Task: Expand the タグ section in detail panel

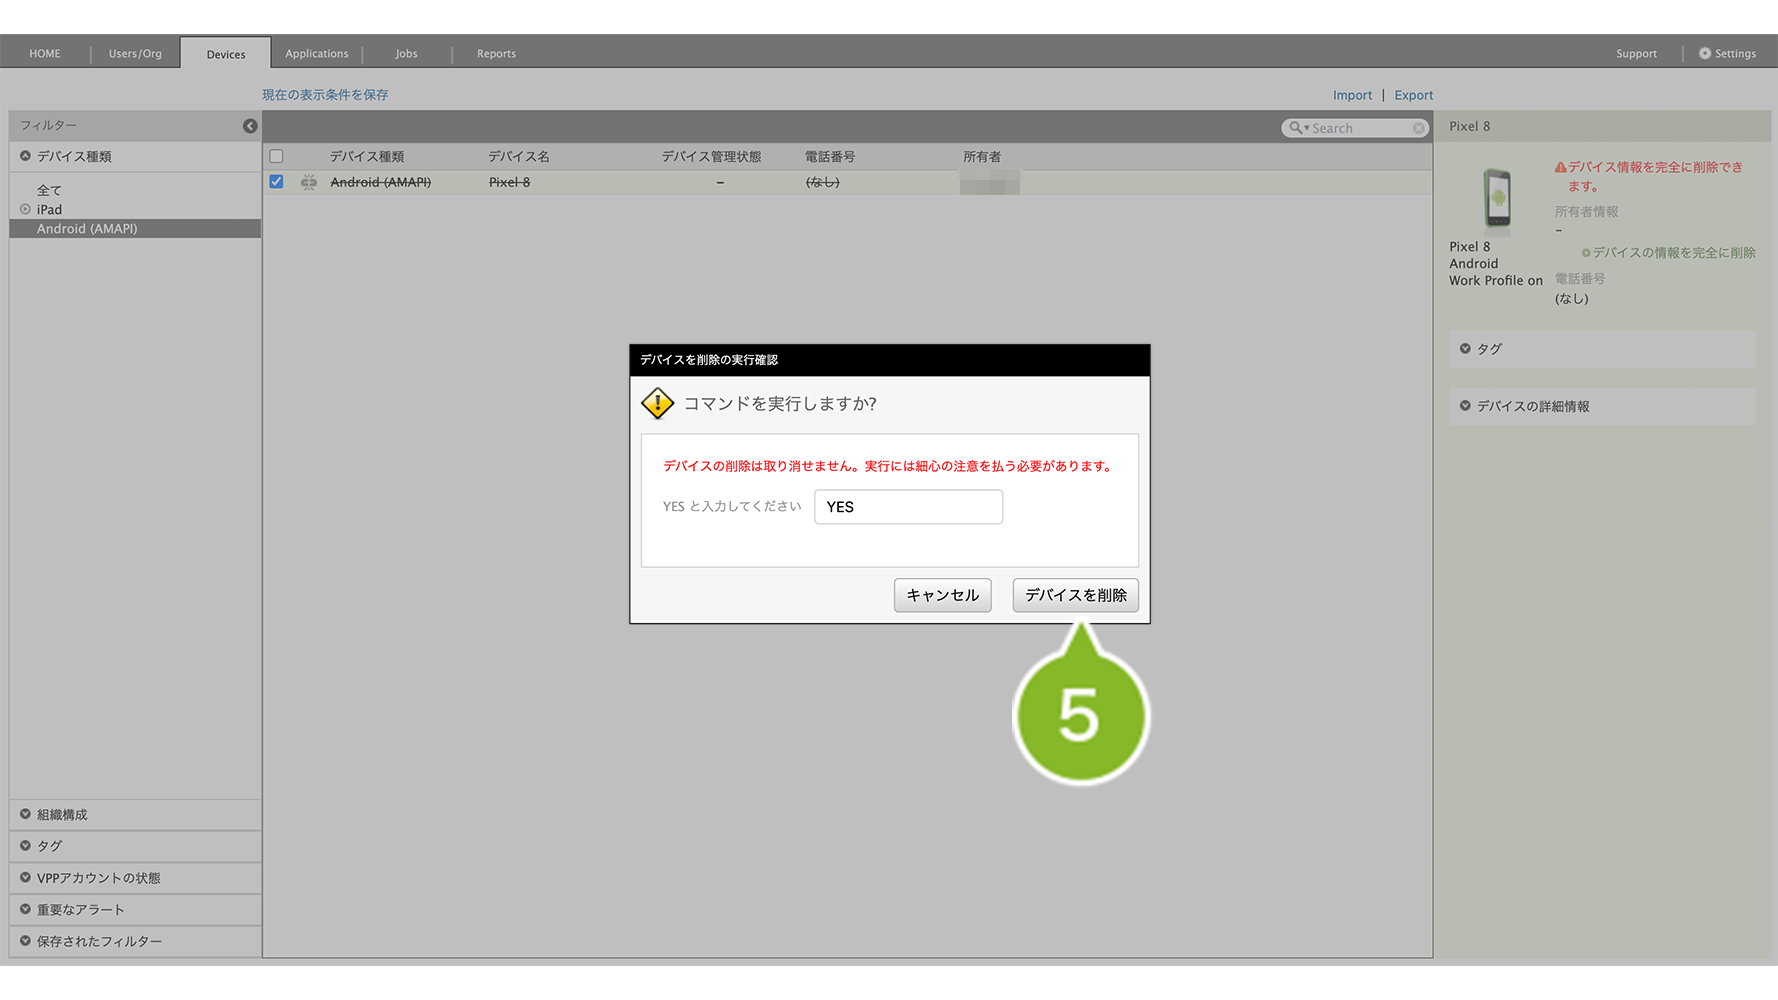Action: [1602, 349]
